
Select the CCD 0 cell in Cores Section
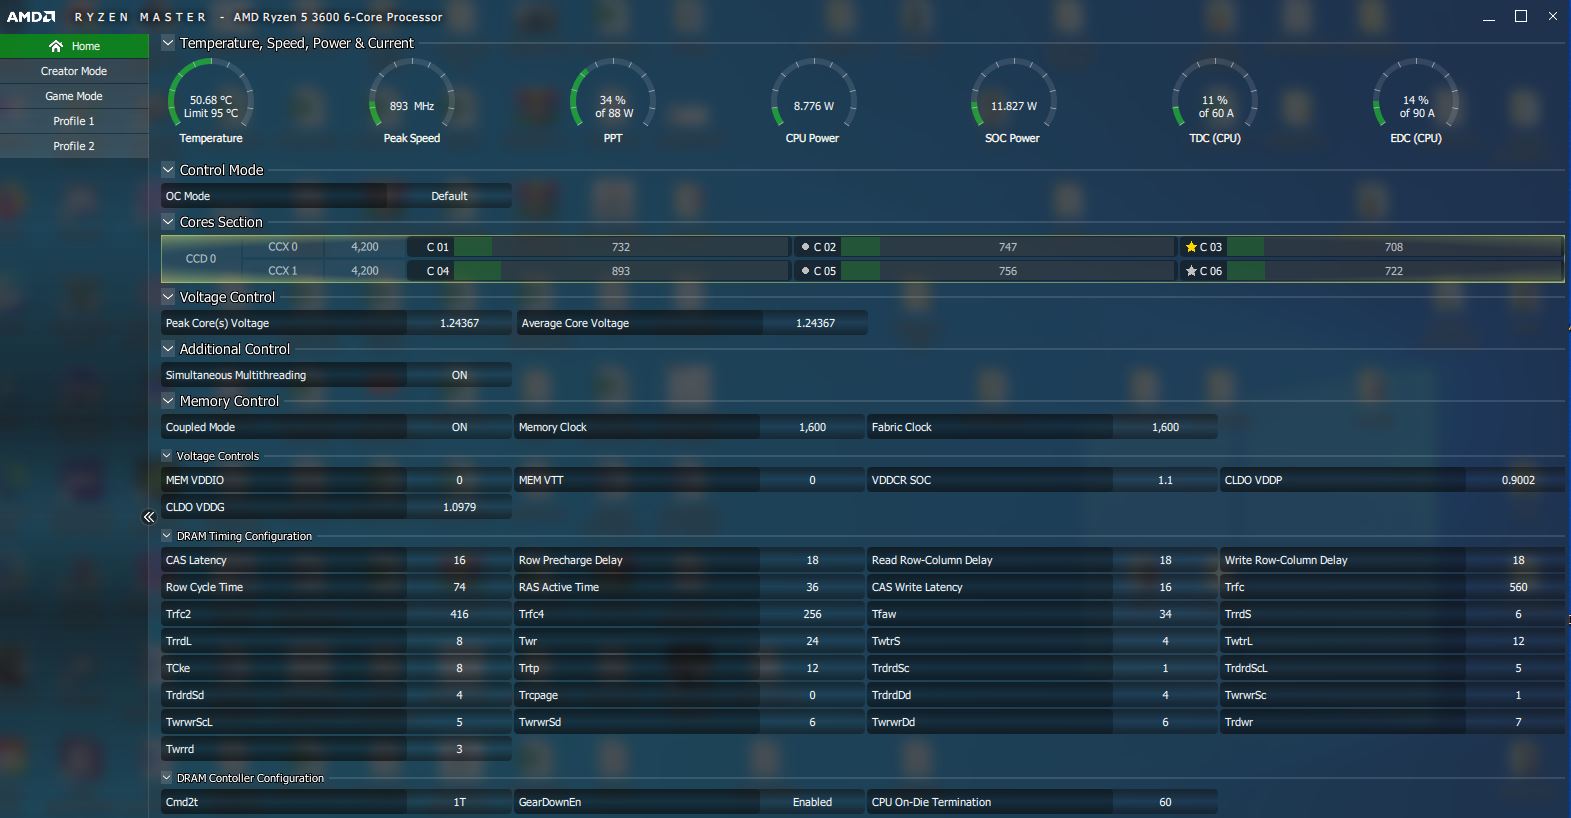[201, 259]
